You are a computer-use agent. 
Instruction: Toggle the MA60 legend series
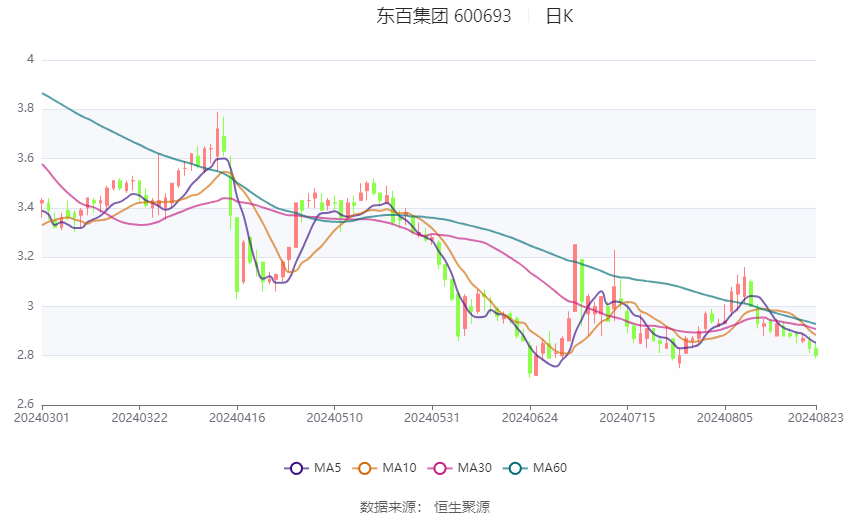[535, 468]
